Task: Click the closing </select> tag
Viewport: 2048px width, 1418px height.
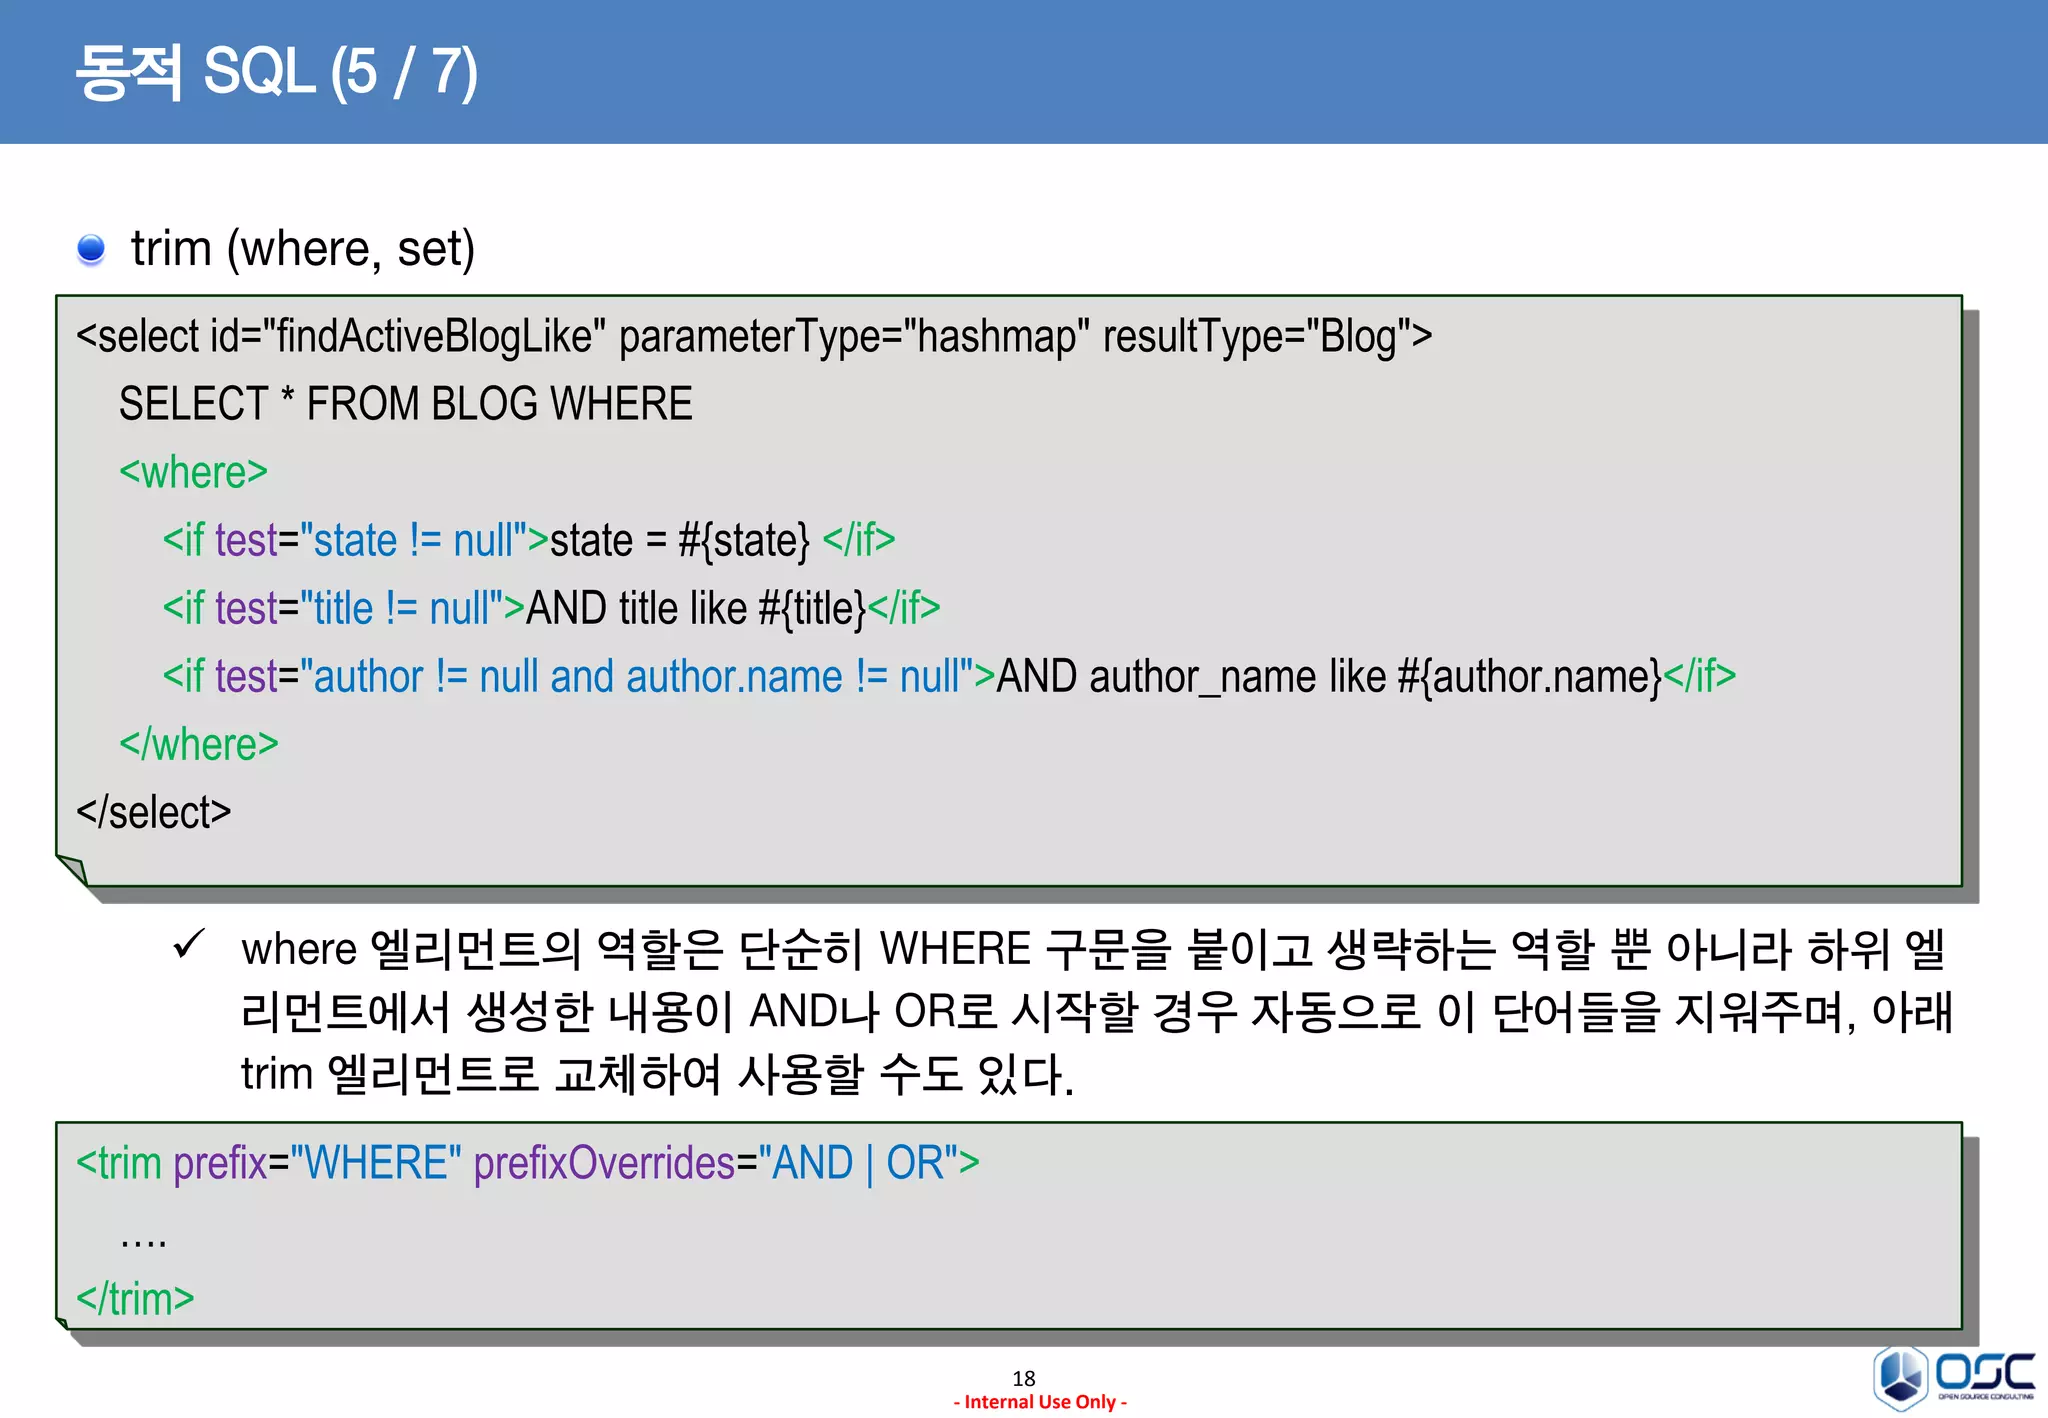Action: [x=154, y=812]
